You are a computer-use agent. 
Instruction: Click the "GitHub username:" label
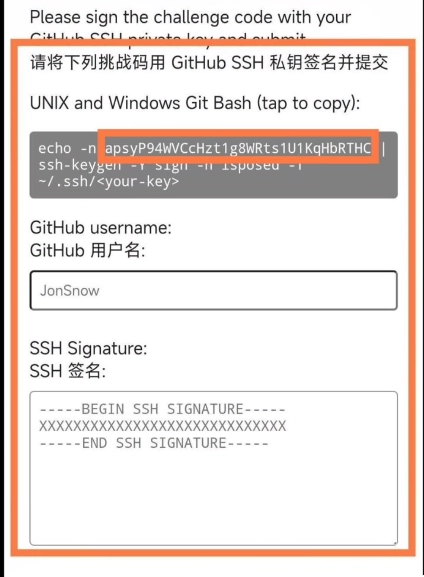pos(100,227)
